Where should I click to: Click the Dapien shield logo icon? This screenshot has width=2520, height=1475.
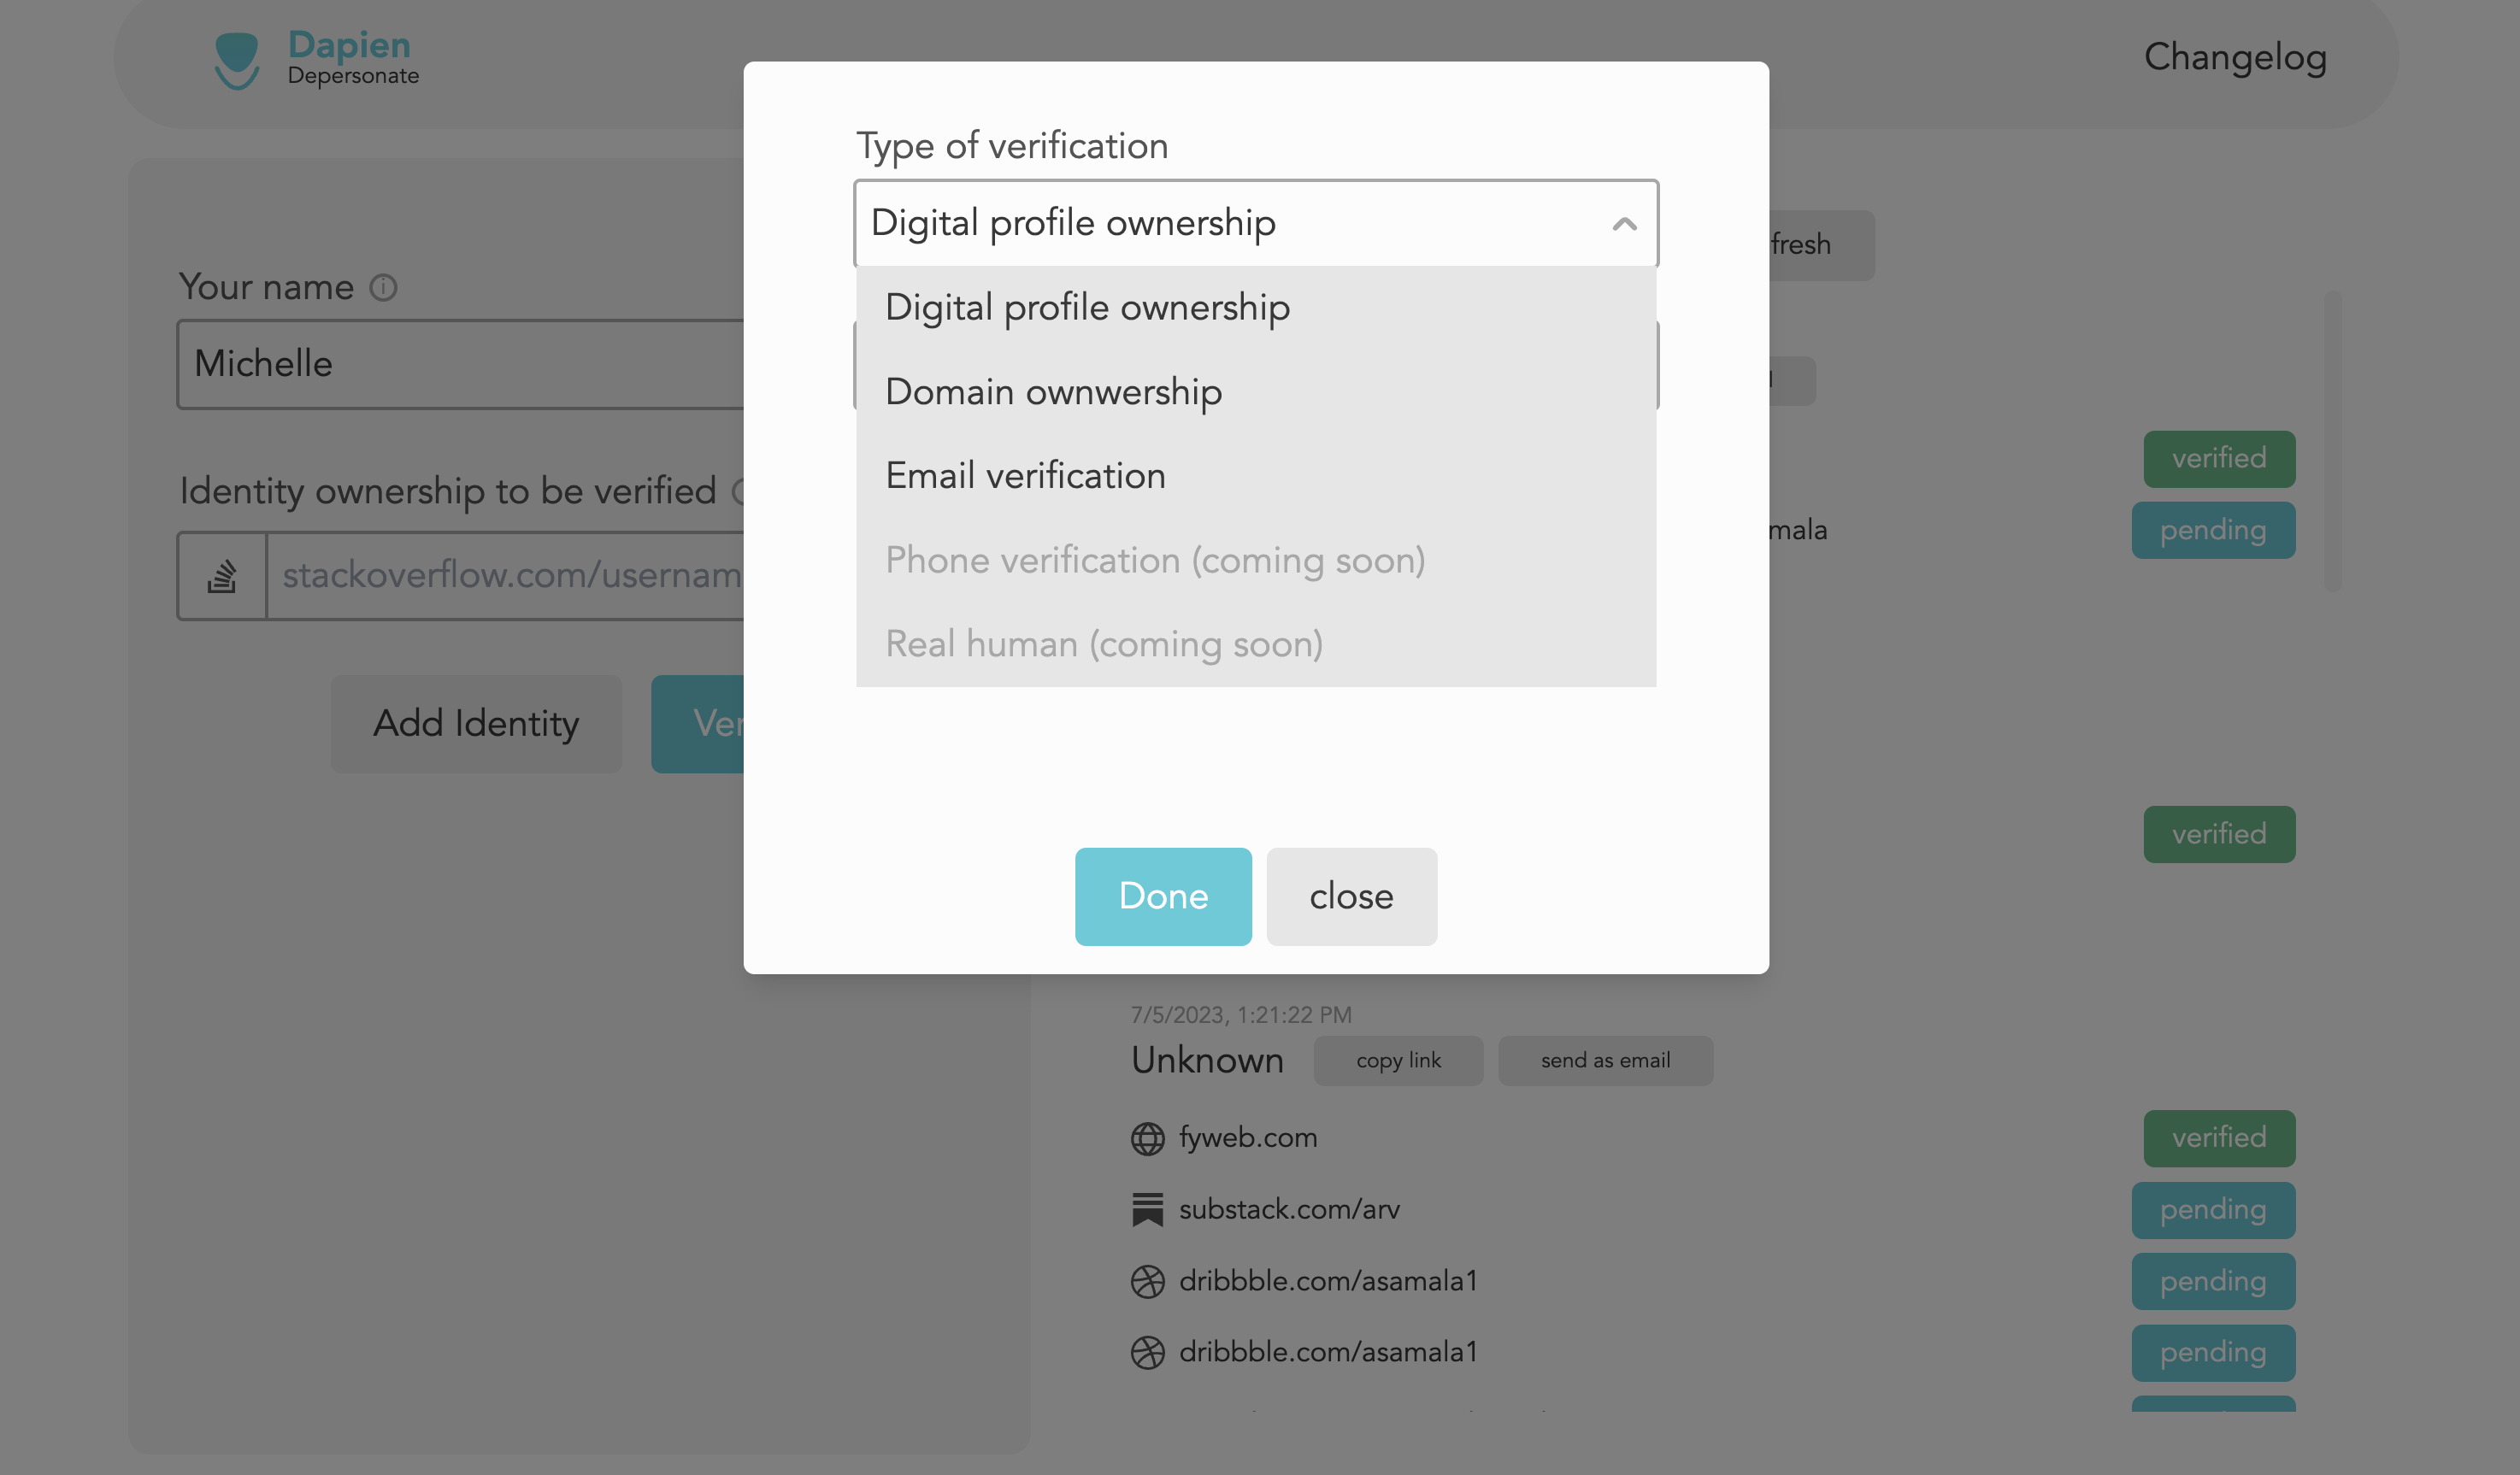point(237,60)
